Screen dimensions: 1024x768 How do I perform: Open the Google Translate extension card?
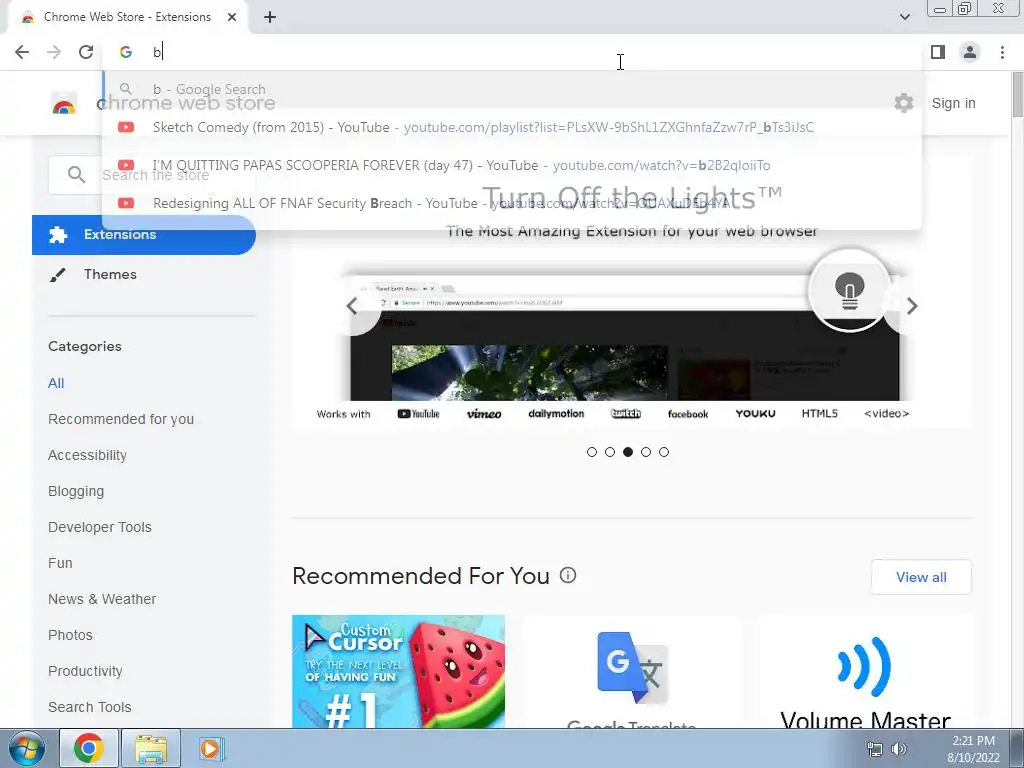(632, 671)
